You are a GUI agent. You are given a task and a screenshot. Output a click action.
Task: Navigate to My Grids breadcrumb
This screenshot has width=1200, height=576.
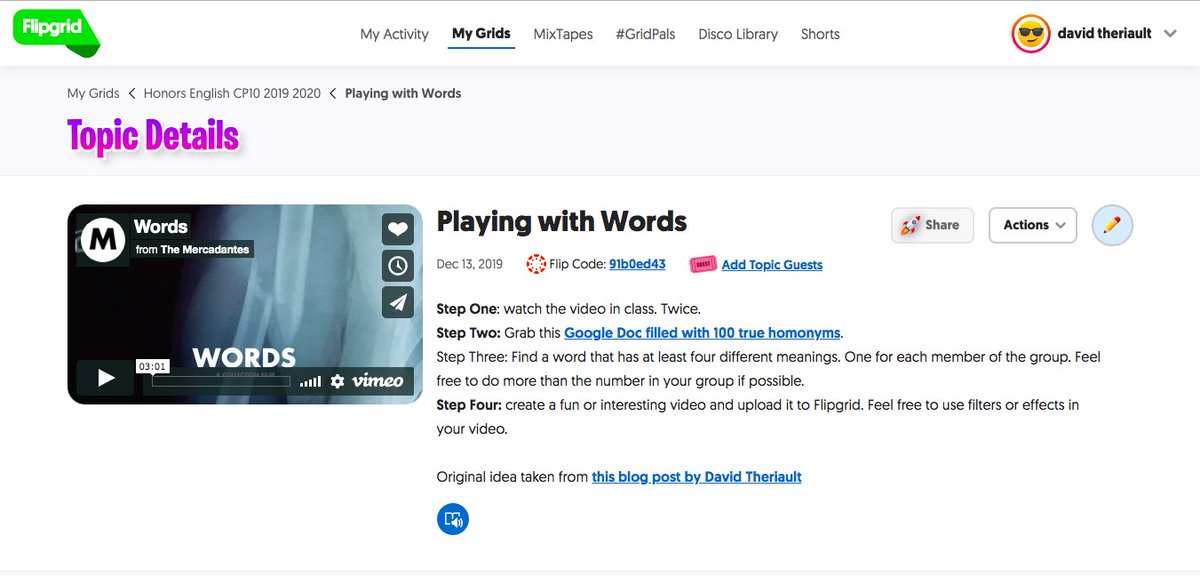[x=93, y=93]
